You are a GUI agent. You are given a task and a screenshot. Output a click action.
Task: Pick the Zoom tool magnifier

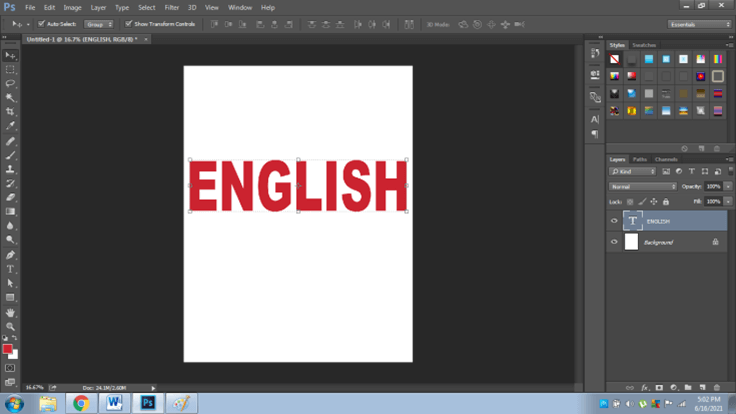click(11, 326)
